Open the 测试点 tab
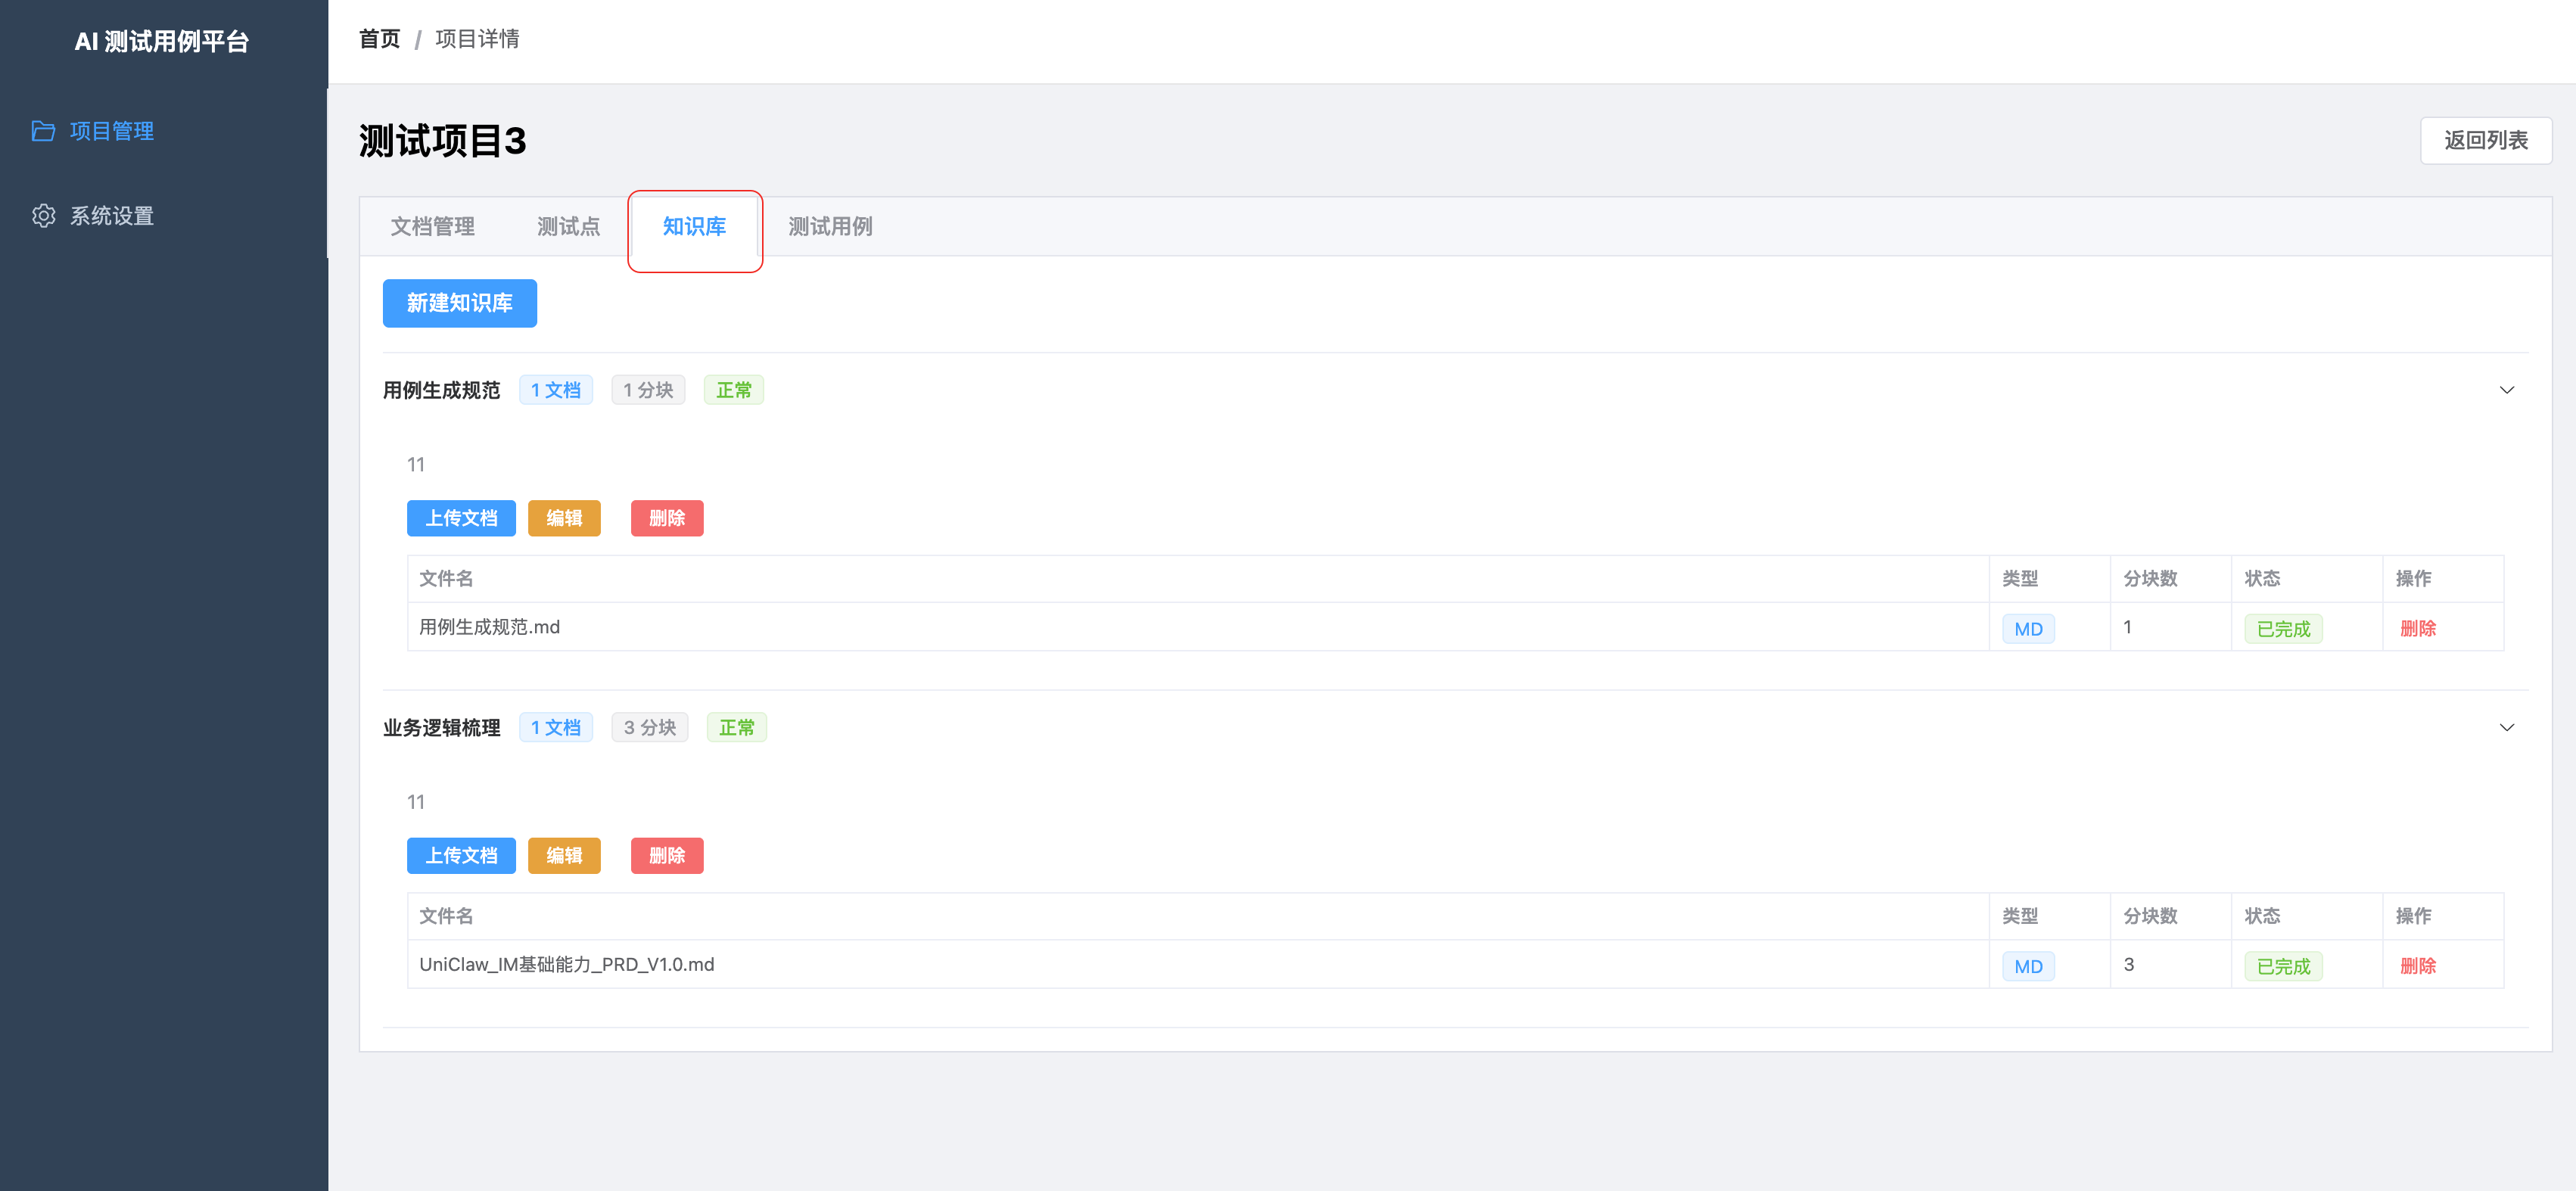Viewport: 2576px width, 1191px height. [x=568, y=227]
